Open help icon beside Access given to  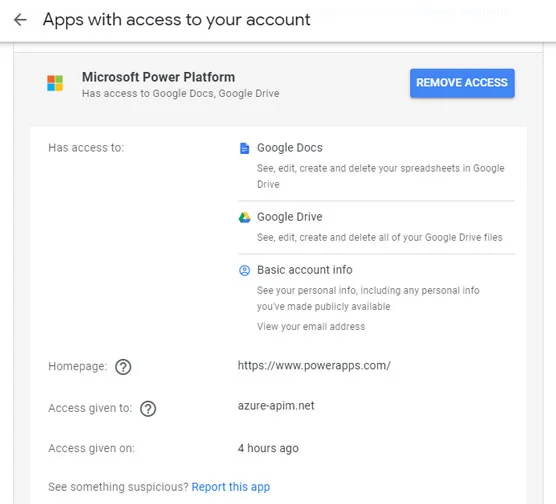coord(148,409)
